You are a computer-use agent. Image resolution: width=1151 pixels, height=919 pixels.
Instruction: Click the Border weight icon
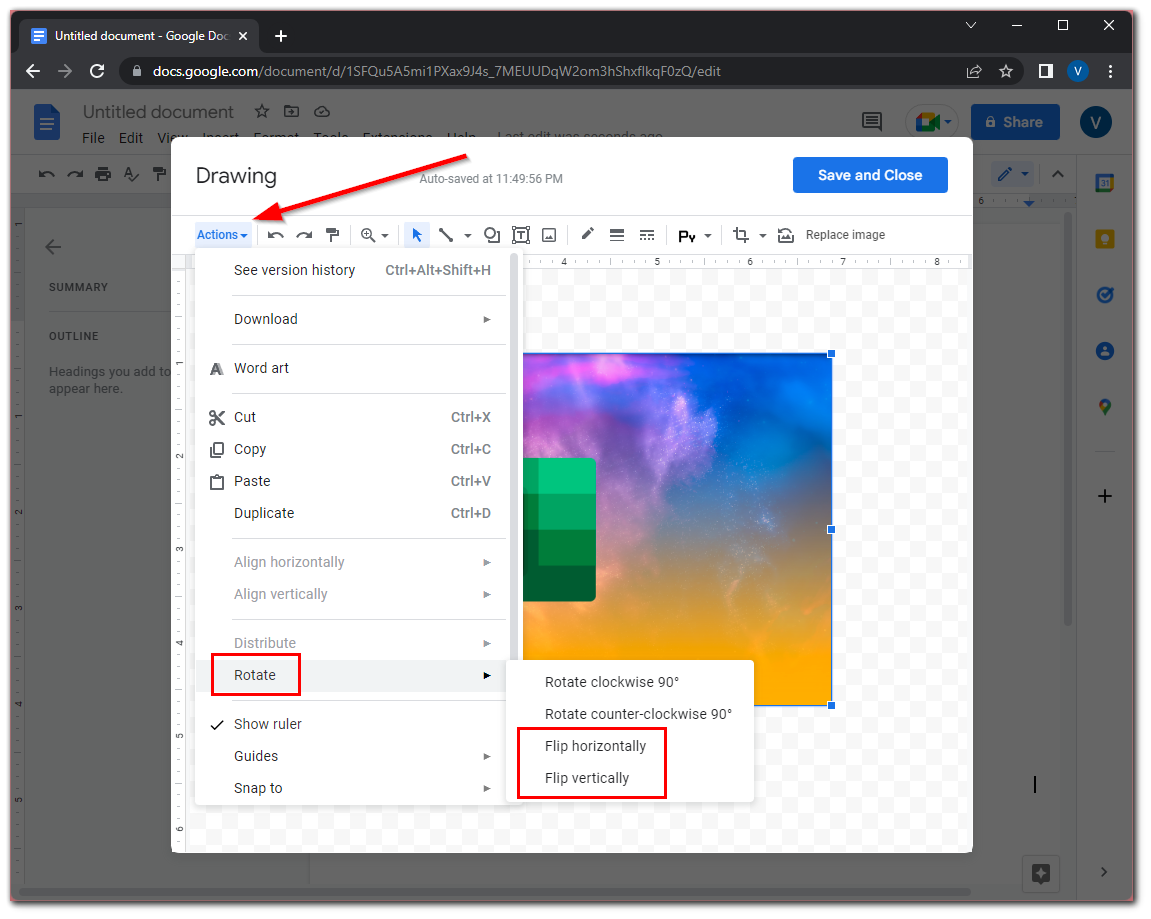click(x=616, y=234)
